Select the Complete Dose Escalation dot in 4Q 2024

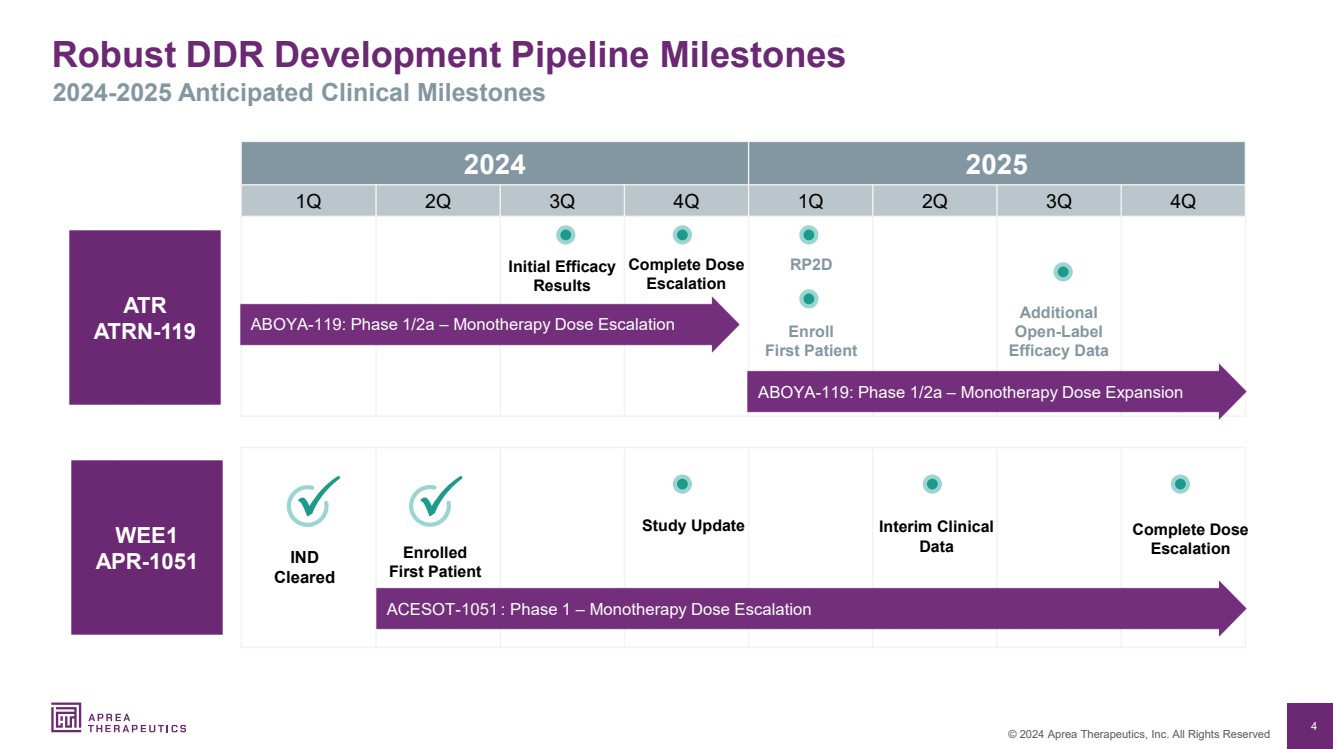point(682,235)
